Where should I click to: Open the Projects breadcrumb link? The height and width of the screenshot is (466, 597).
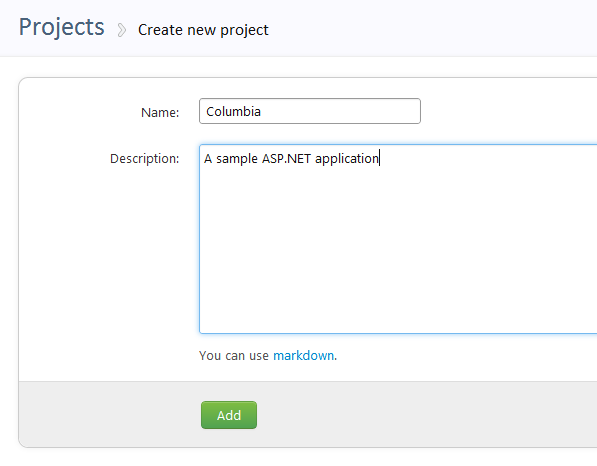pyautogui.click(x=62, y=27)
